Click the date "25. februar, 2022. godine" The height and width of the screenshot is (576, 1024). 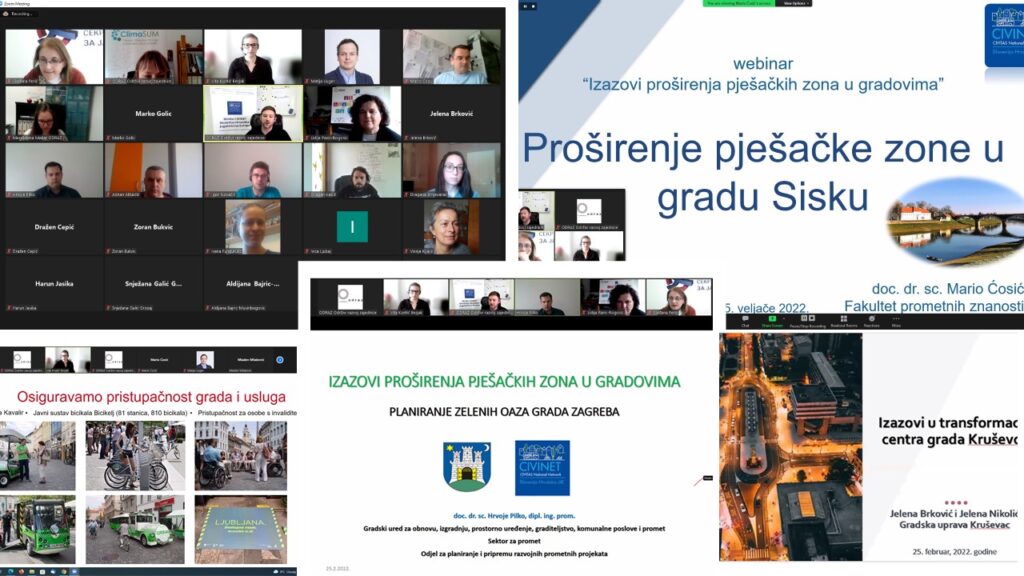pos(954,552)
